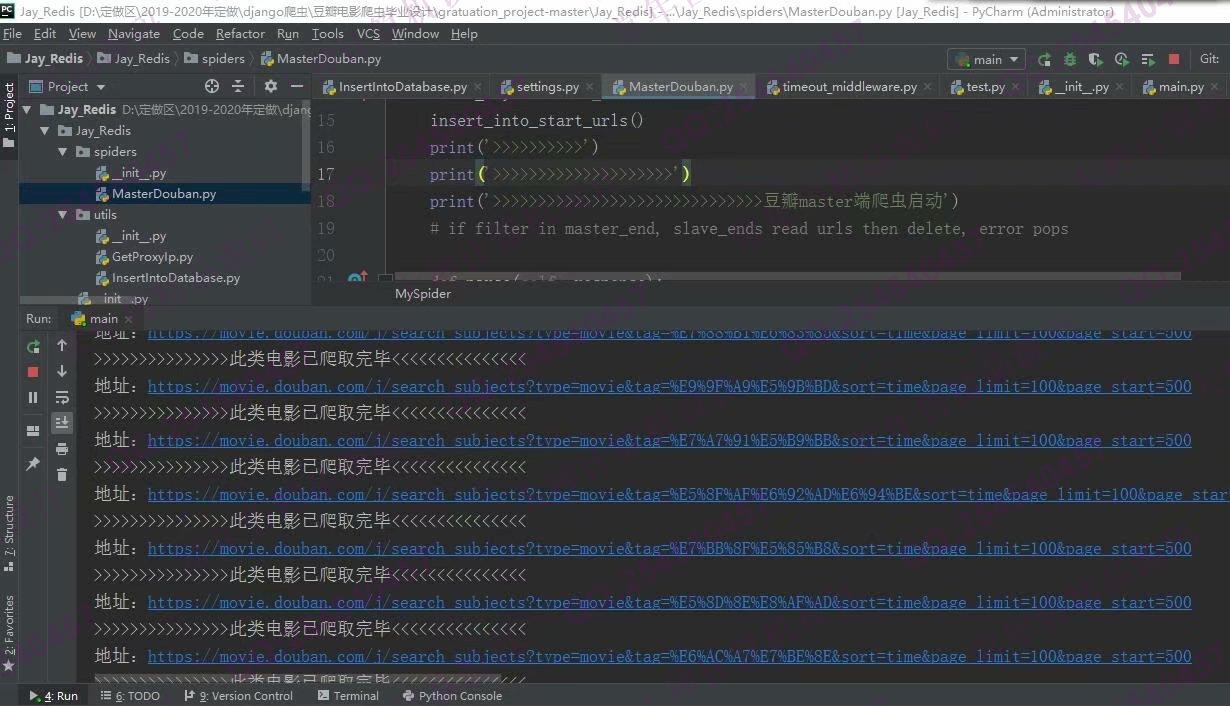Open the File menu

point(12,34)
